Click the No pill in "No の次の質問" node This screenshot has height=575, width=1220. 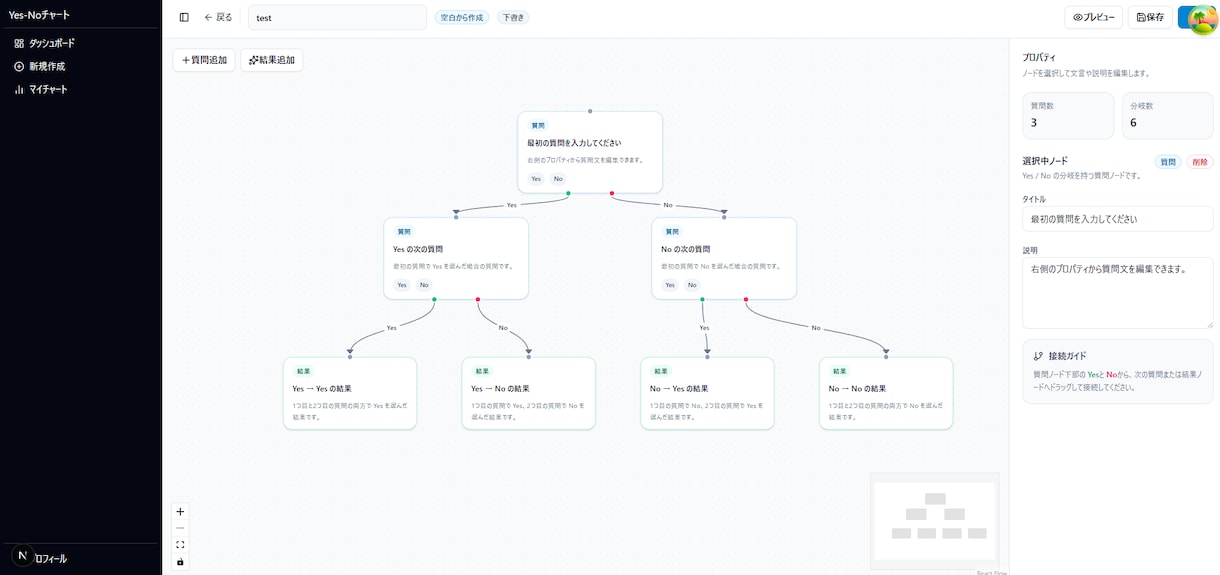click(x=692, y=285)
